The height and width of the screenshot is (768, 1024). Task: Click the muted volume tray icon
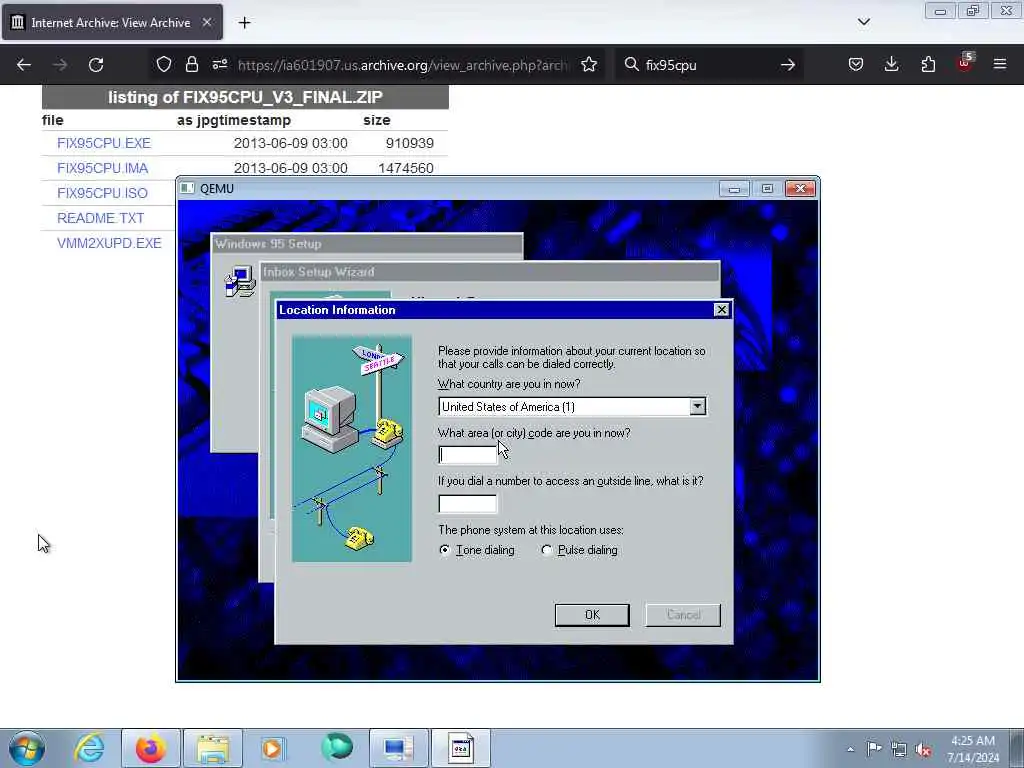click(x=923, y=750)
